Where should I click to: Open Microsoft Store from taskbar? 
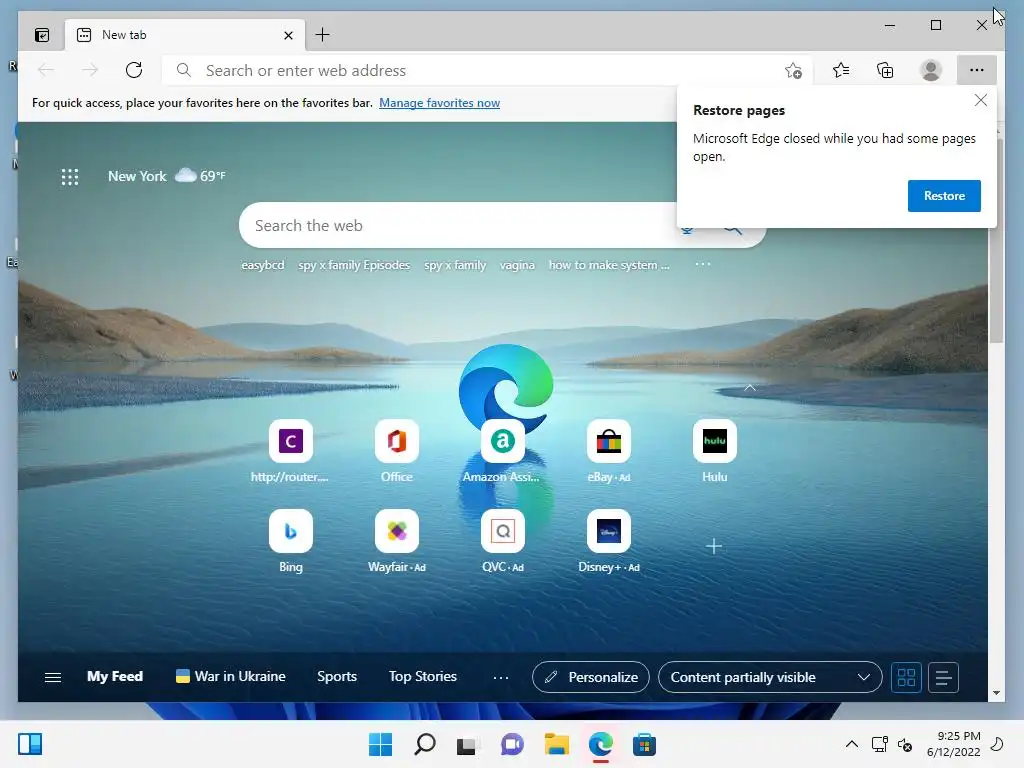tap(644, 744)
